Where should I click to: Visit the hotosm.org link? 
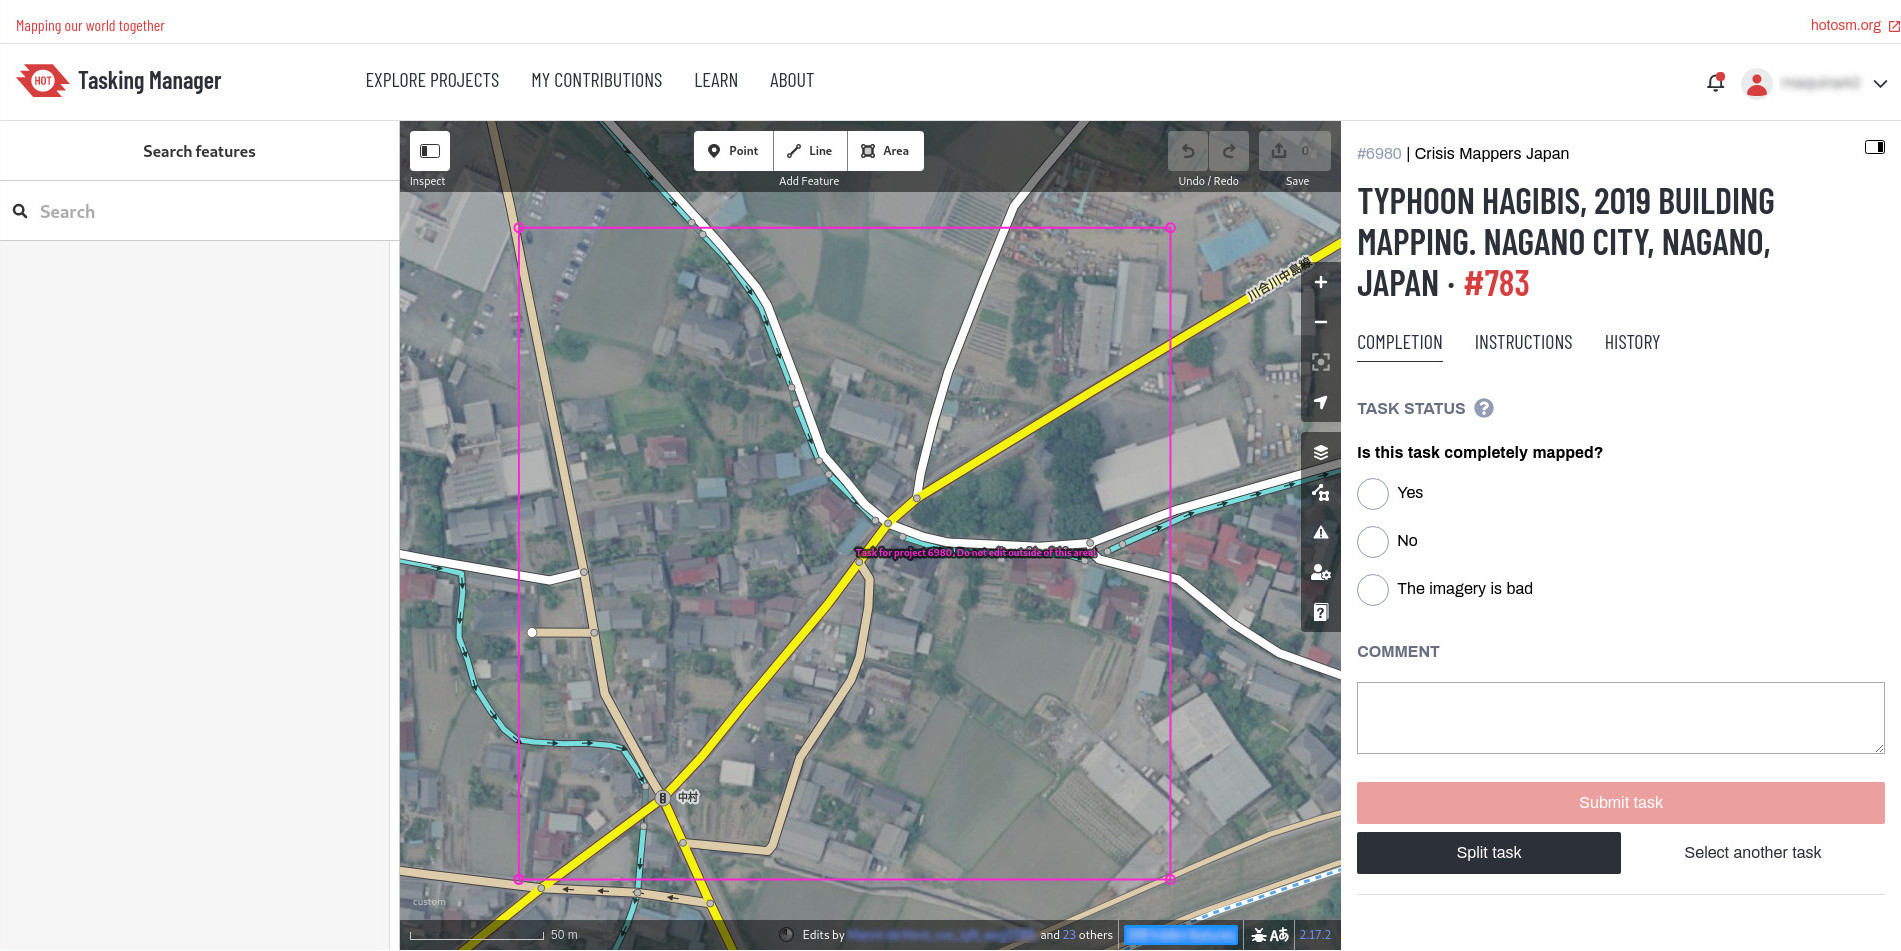point(1845,24)
